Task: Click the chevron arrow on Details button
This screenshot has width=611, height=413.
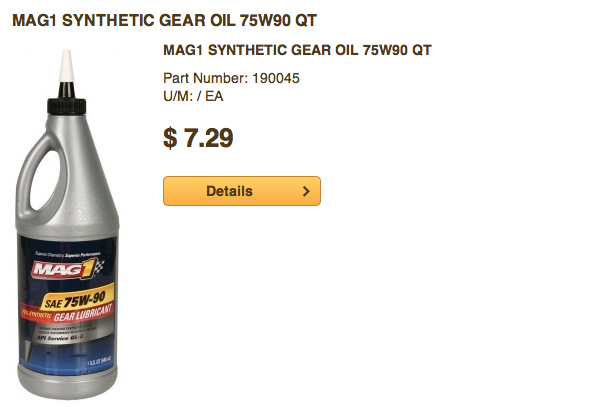Action: pyautogui.click(x=306, y=191)
